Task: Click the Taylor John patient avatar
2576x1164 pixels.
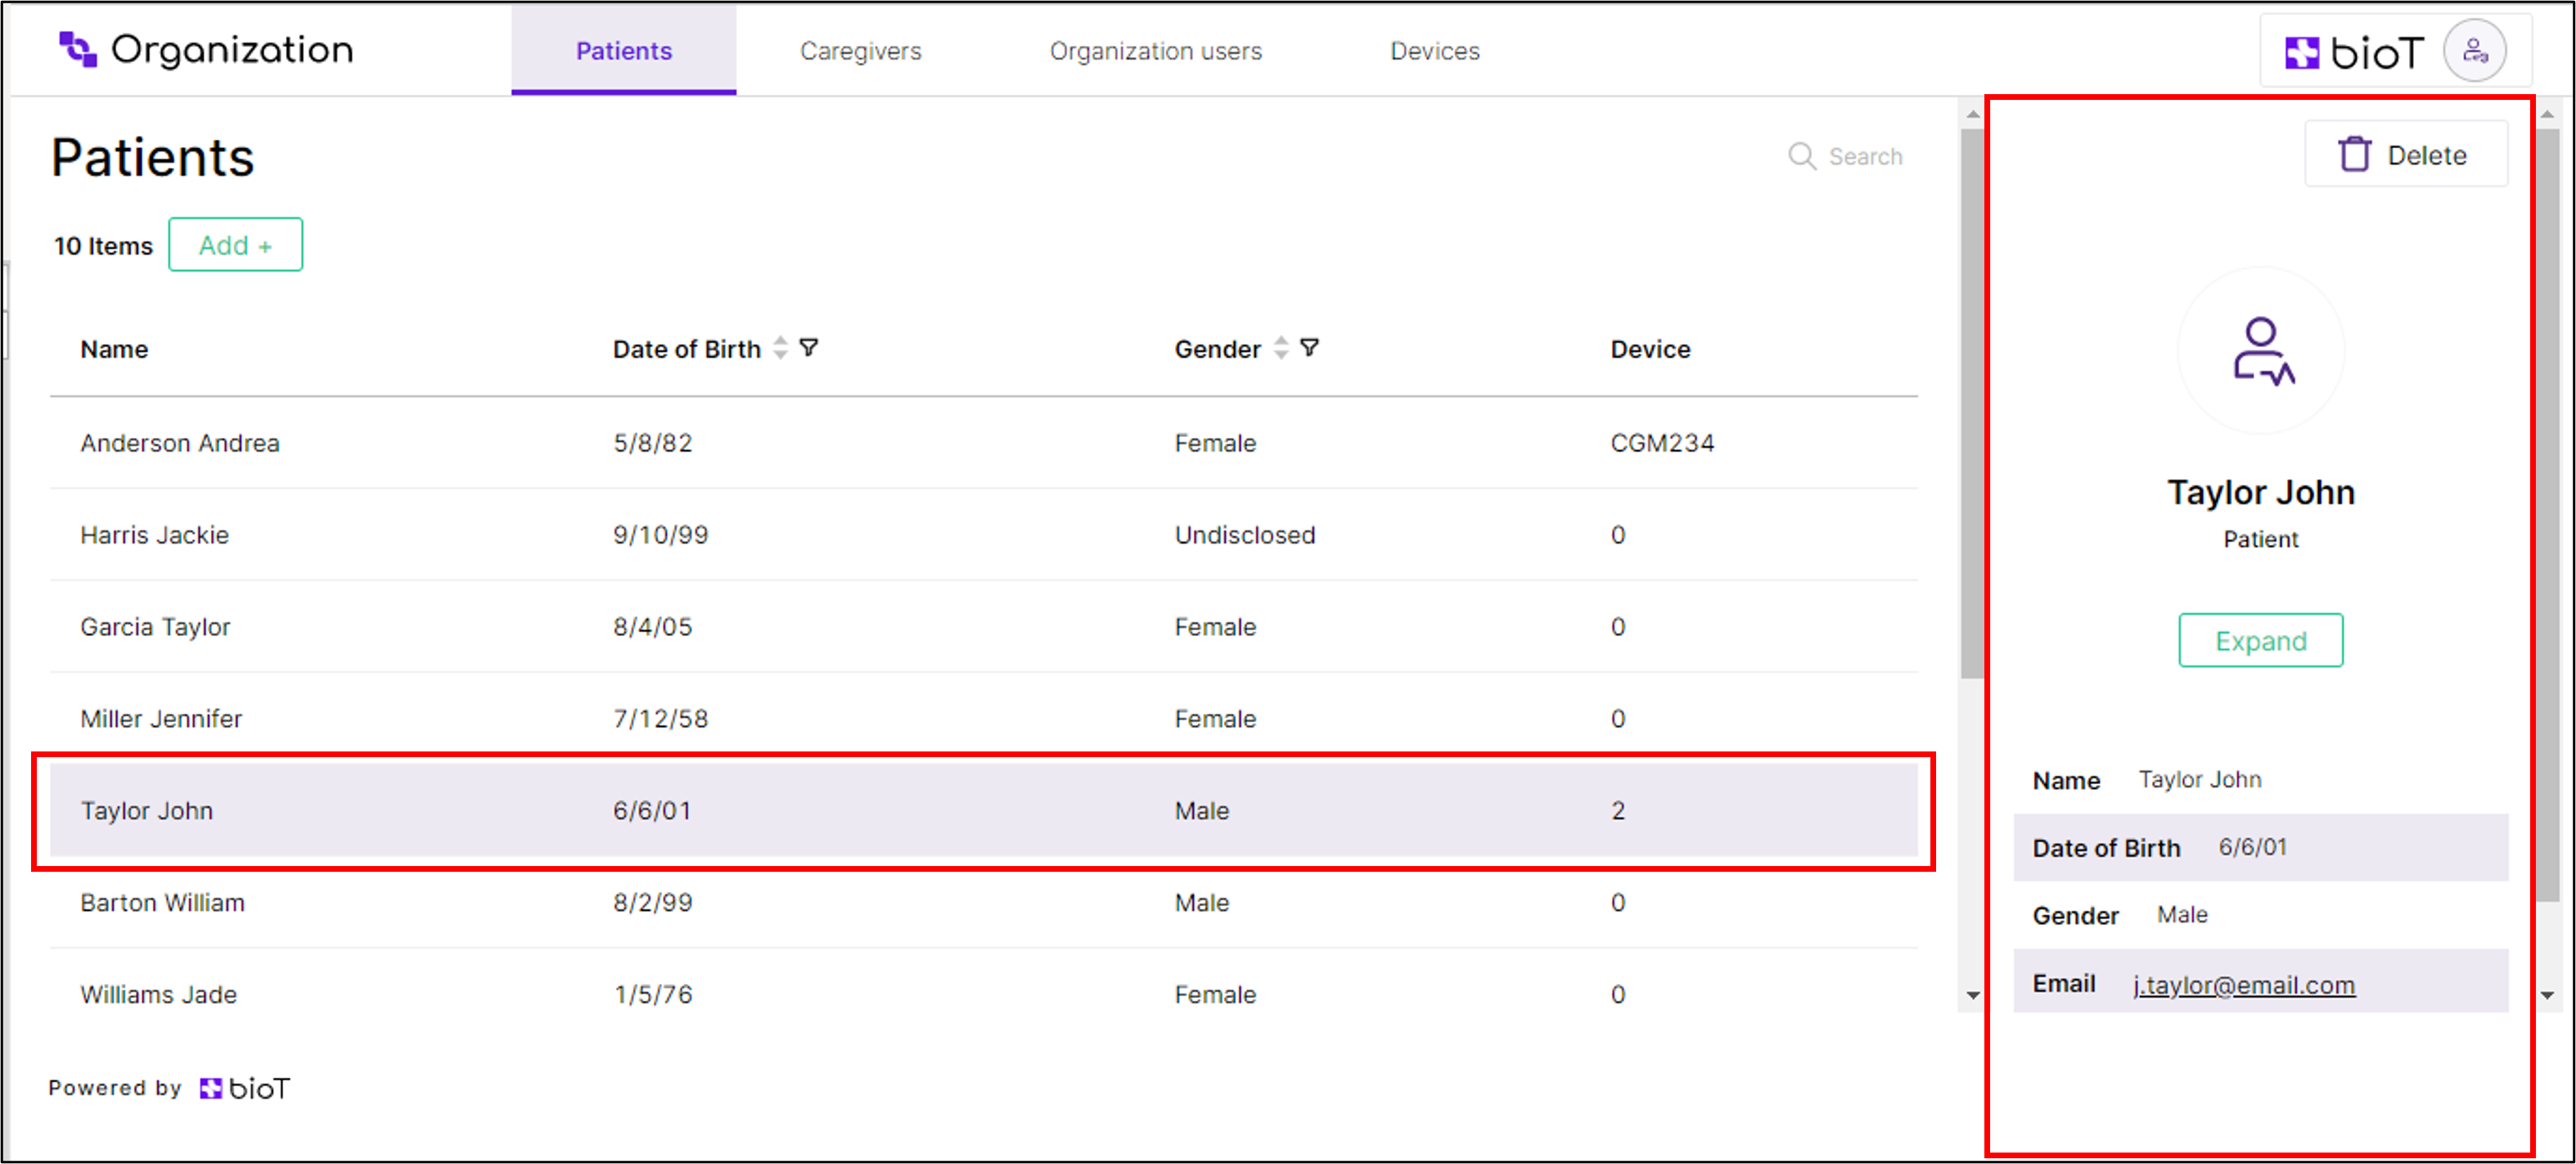Action: click(2260, 351)
